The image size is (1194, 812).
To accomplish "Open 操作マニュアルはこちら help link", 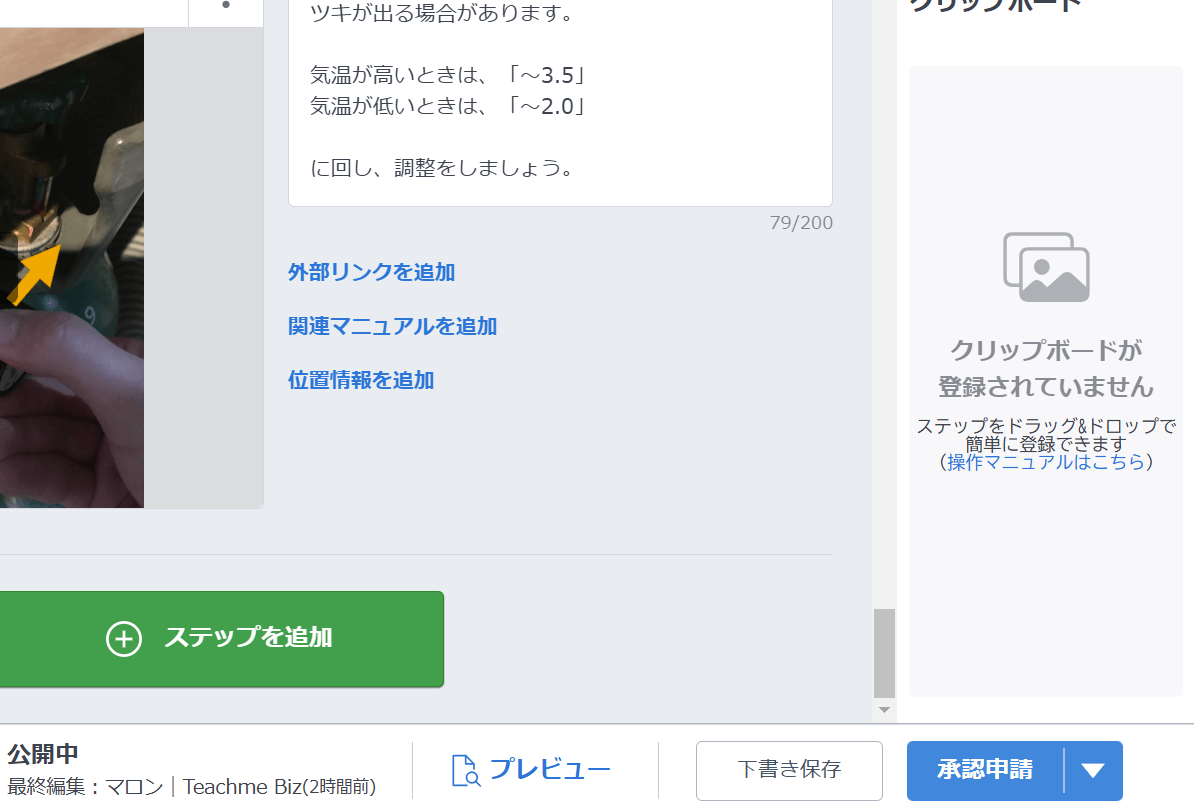I will [x=1046, y=462].
